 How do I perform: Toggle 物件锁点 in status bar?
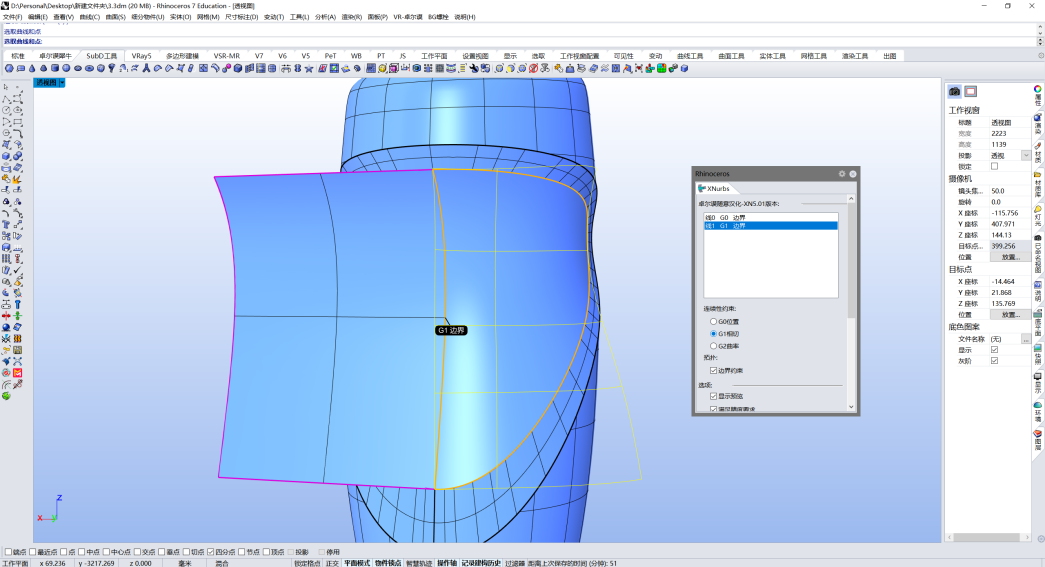tap(389, 563)
